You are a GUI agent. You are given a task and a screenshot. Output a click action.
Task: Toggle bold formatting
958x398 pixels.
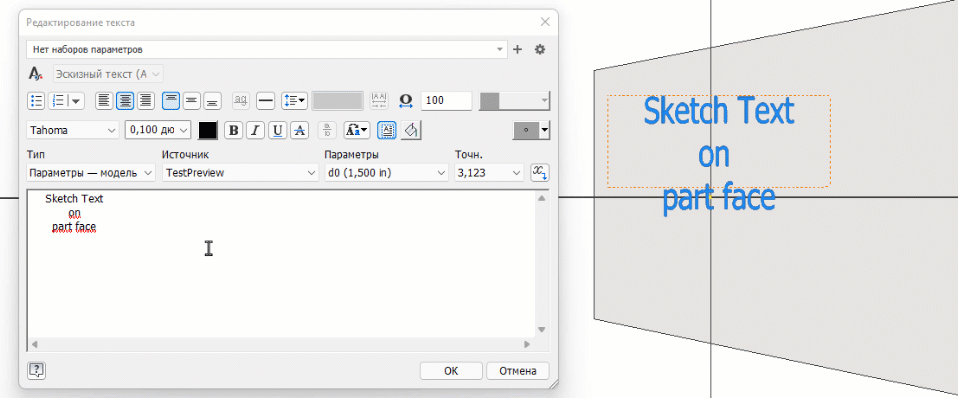(233, 130)
